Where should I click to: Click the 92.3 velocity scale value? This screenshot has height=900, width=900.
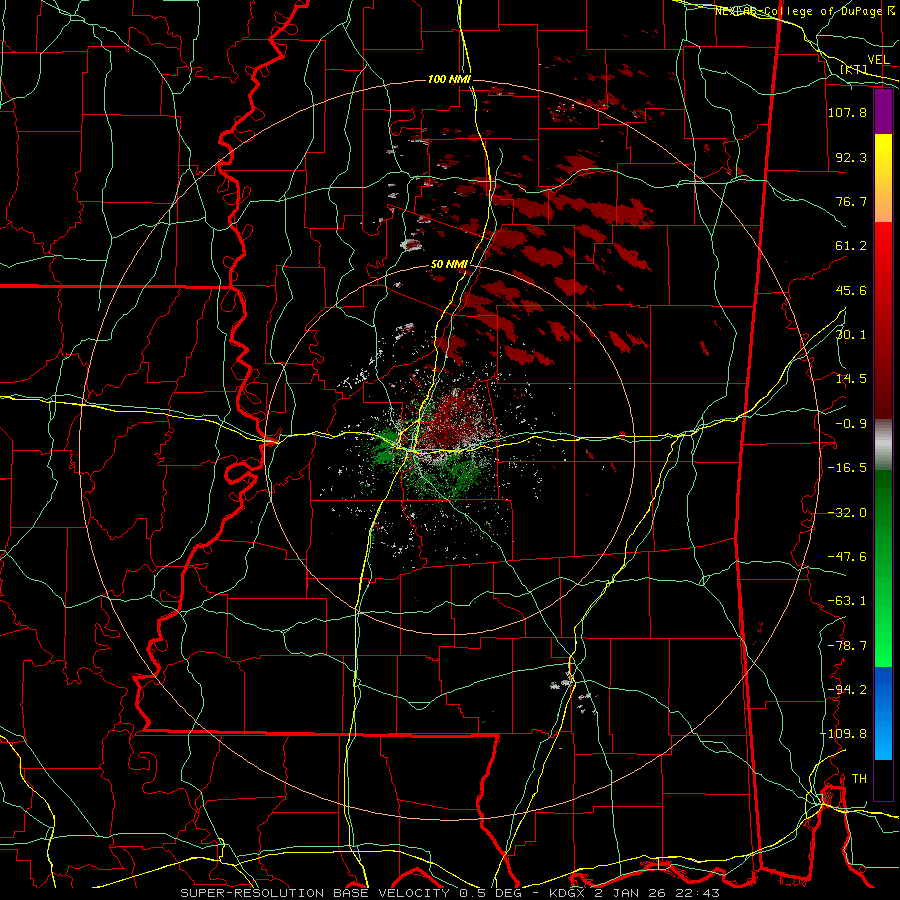(851, 157)
